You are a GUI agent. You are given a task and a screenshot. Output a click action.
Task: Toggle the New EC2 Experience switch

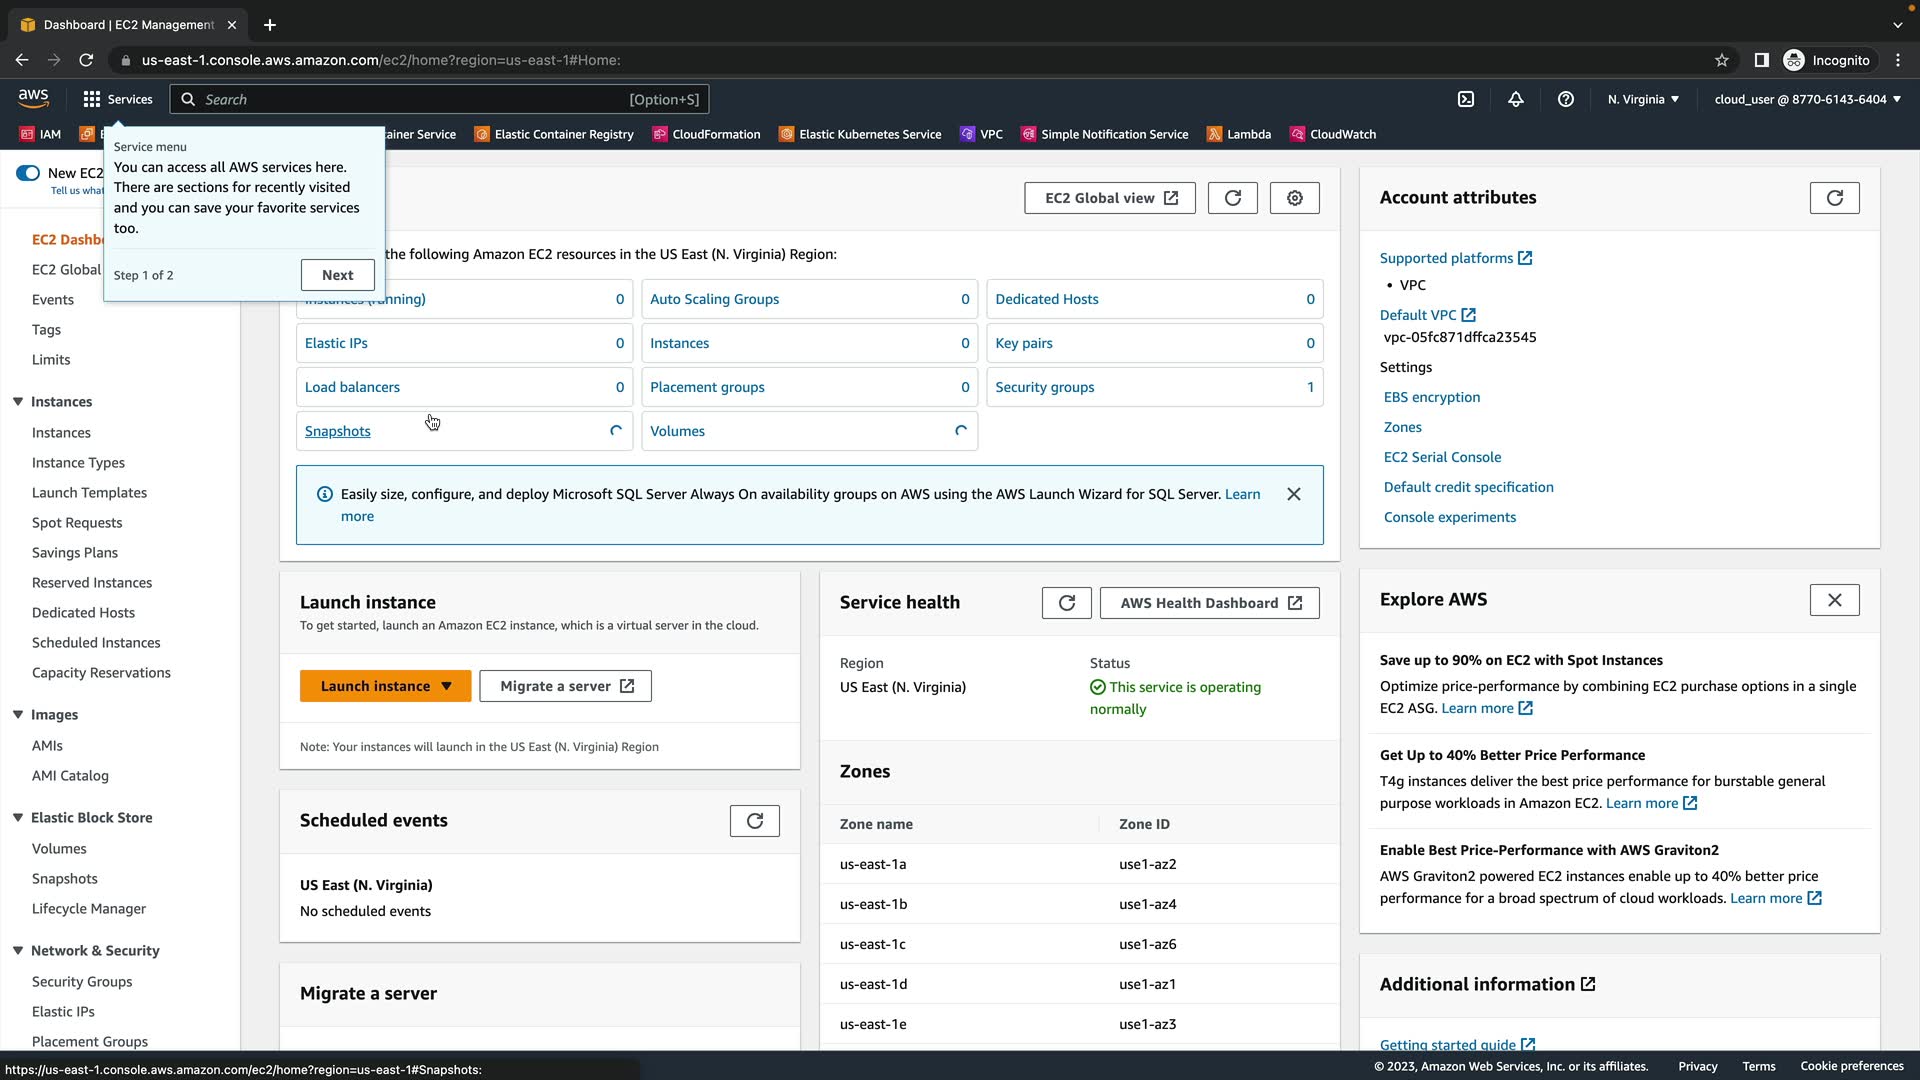pyautogui.click(x=28, y=173)
